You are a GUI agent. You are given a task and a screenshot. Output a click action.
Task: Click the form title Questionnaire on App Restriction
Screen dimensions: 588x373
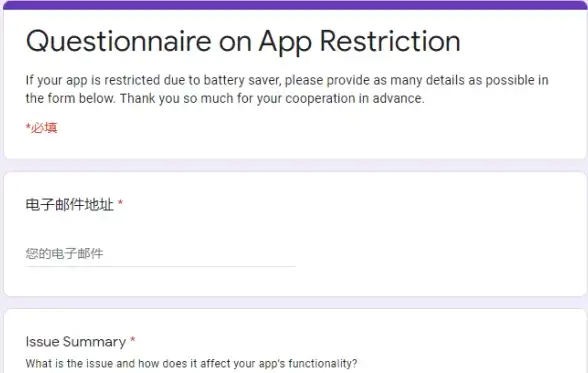tap(243, 41)
